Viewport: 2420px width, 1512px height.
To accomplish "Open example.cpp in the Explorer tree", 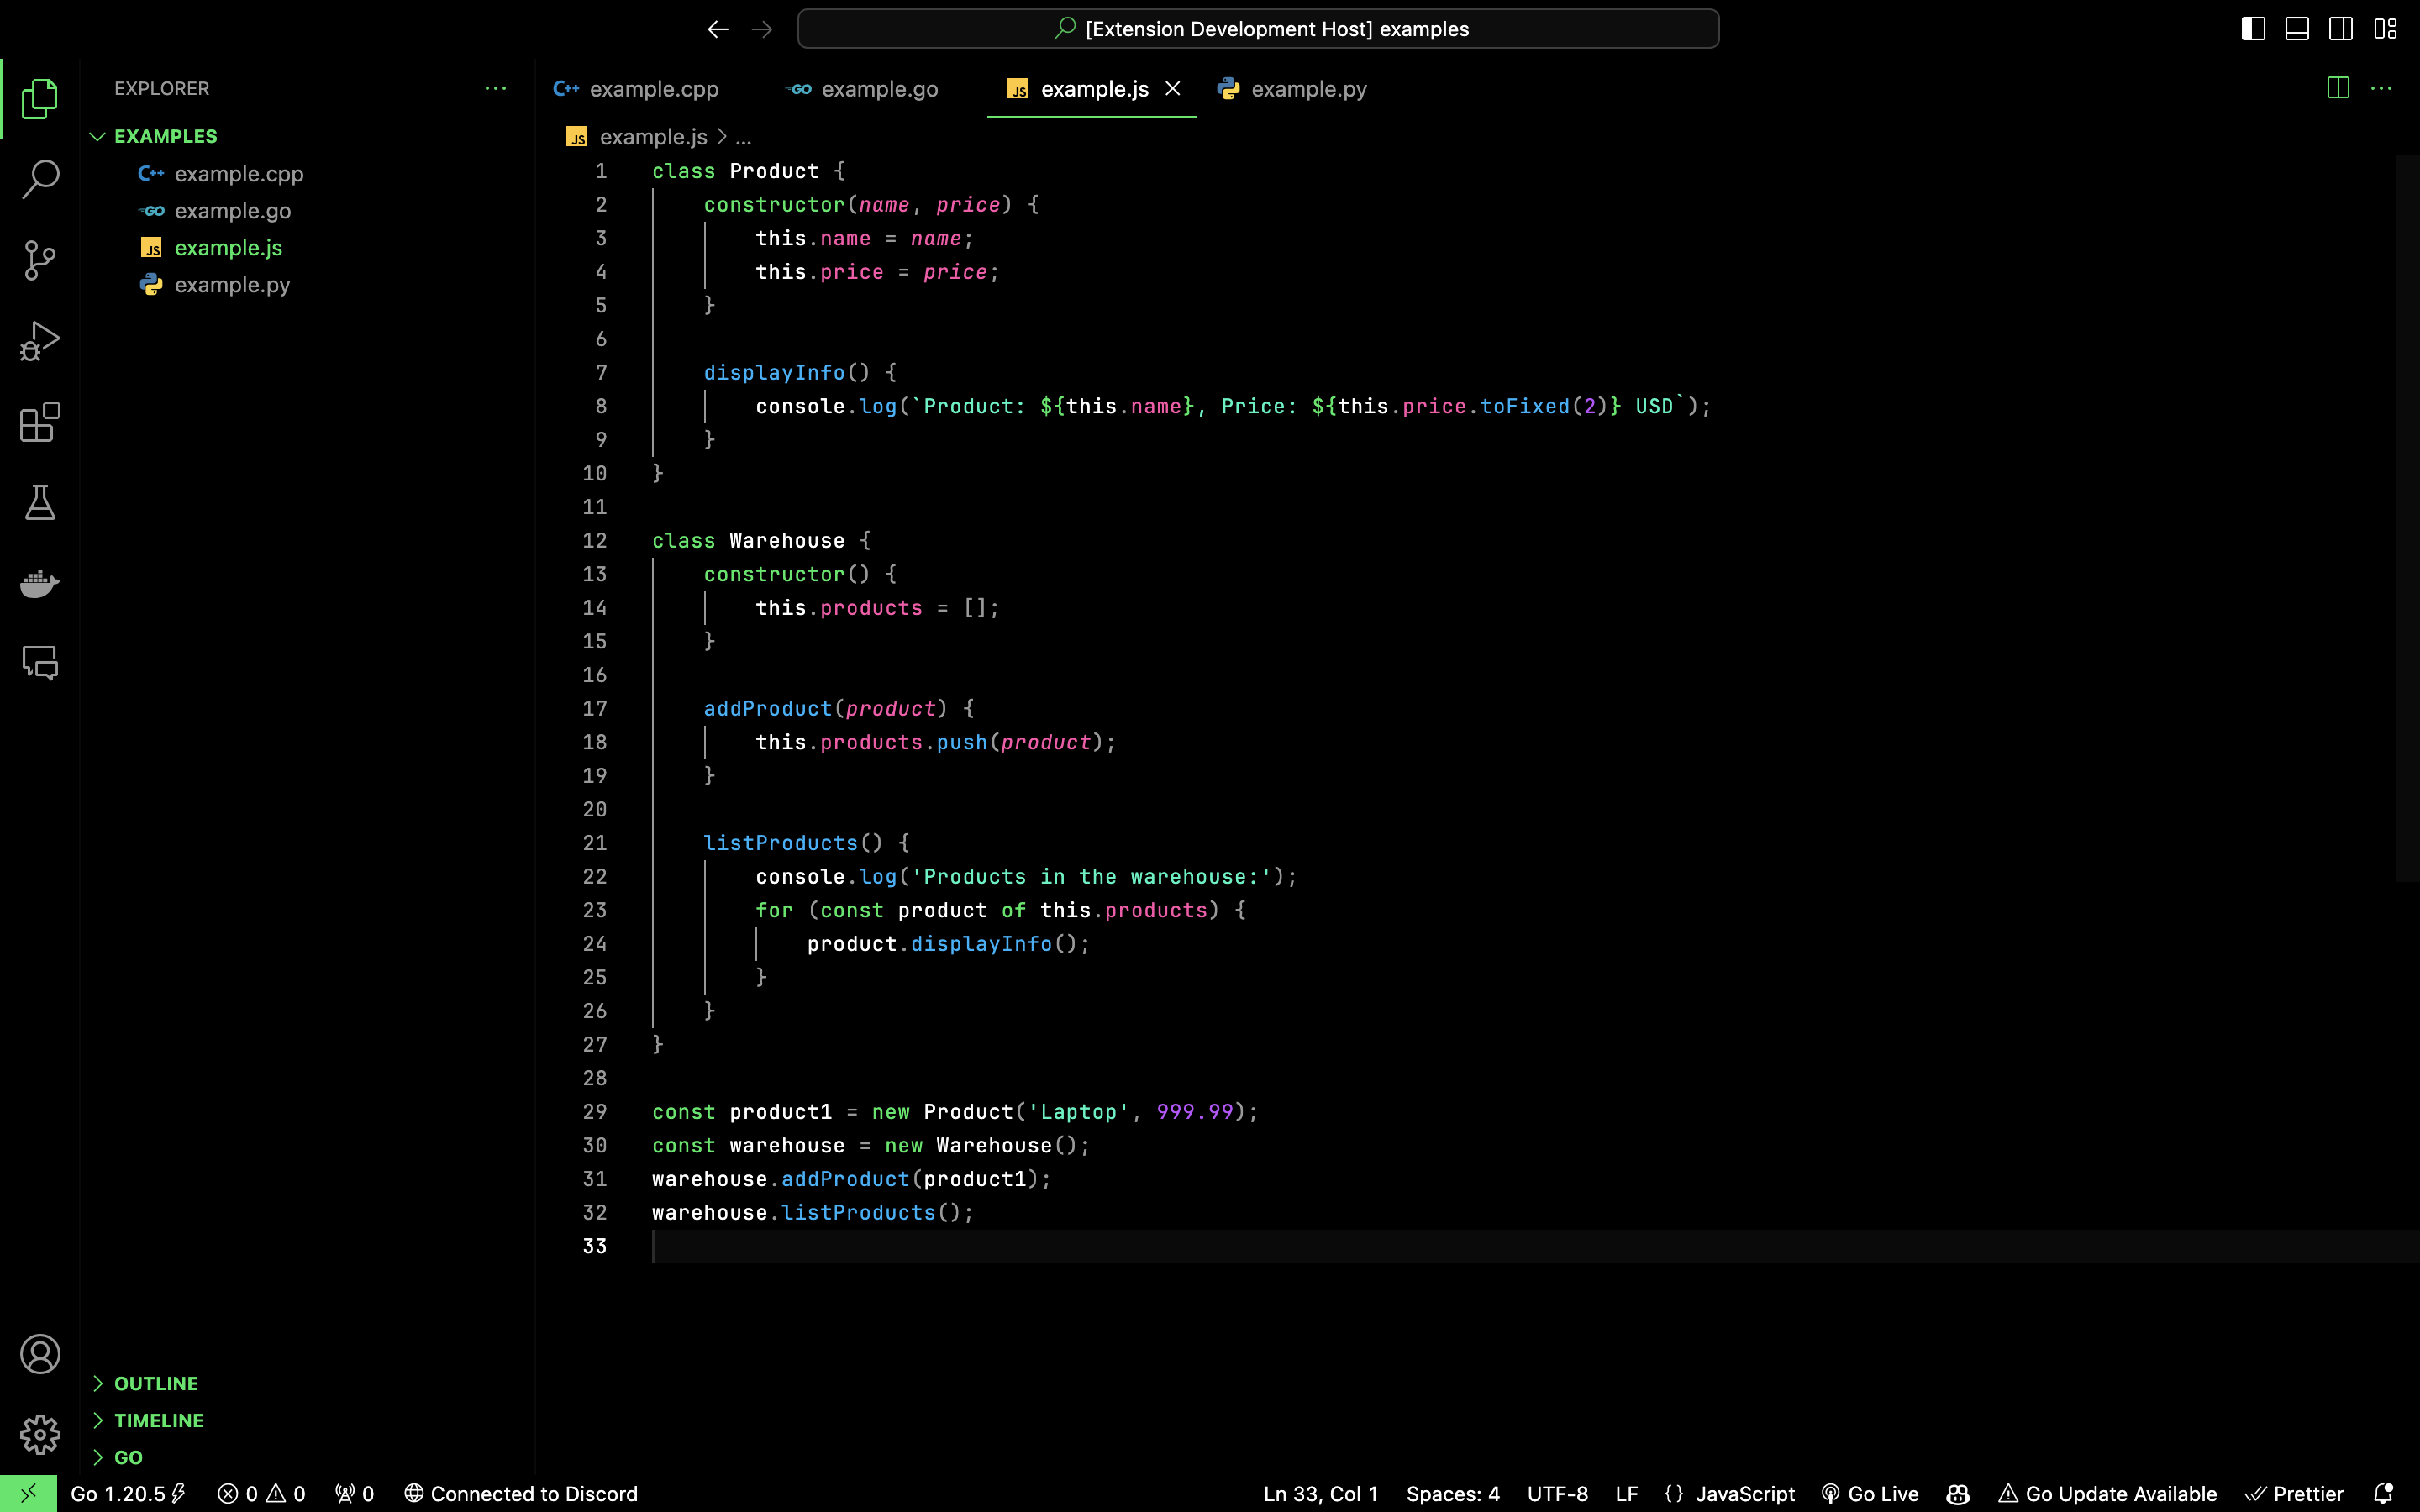I will pos(238,174).
